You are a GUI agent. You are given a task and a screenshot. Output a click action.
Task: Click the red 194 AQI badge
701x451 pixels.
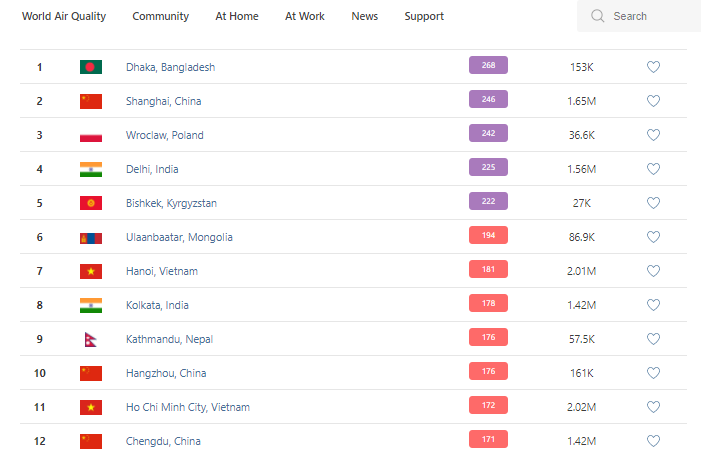click(488, 236)
